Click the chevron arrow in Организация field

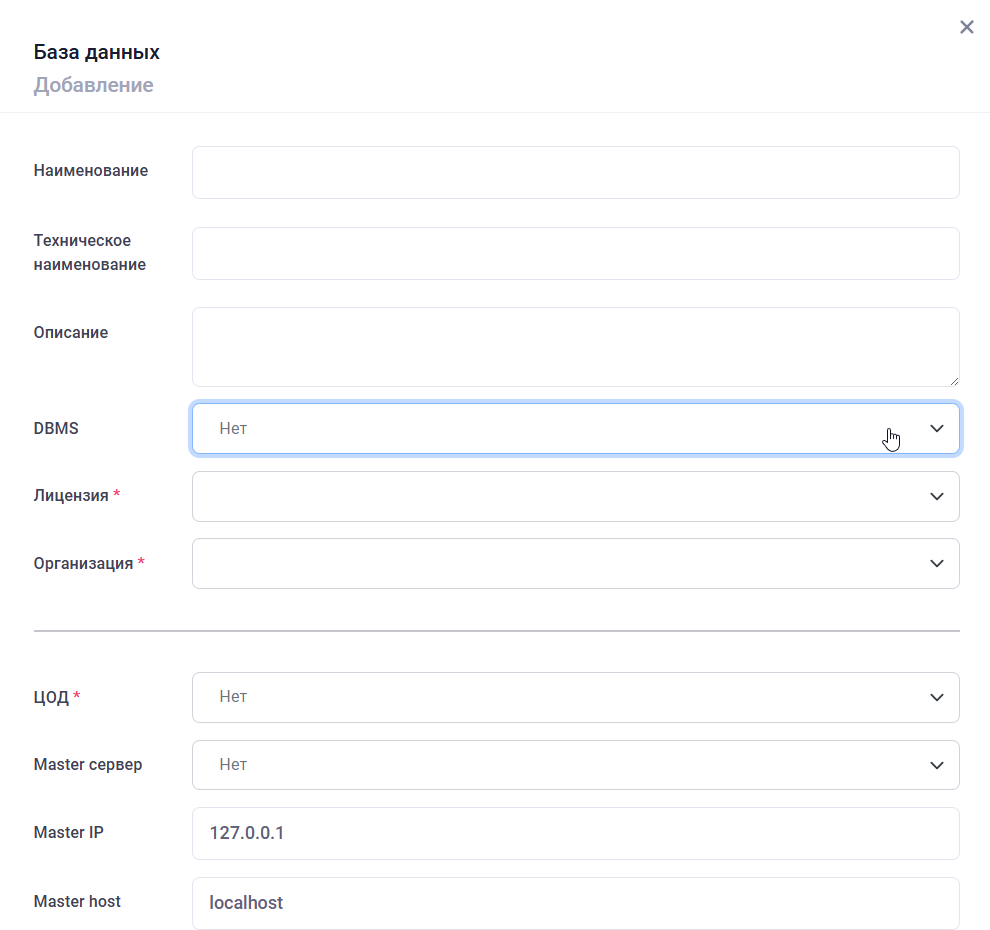pyautogui.click(x=936, y=563)
